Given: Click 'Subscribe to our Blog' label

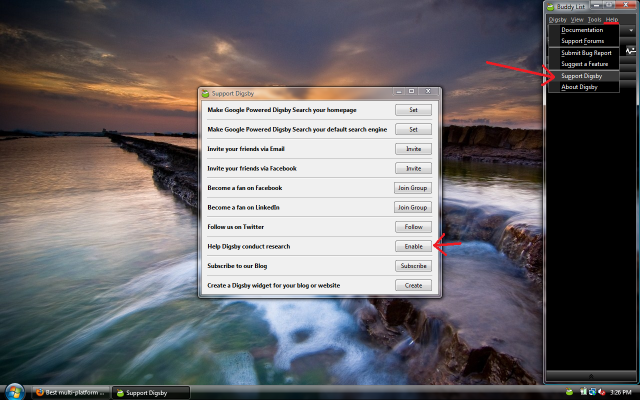Looking at the screenshot, I should click(x=237, y=266).
